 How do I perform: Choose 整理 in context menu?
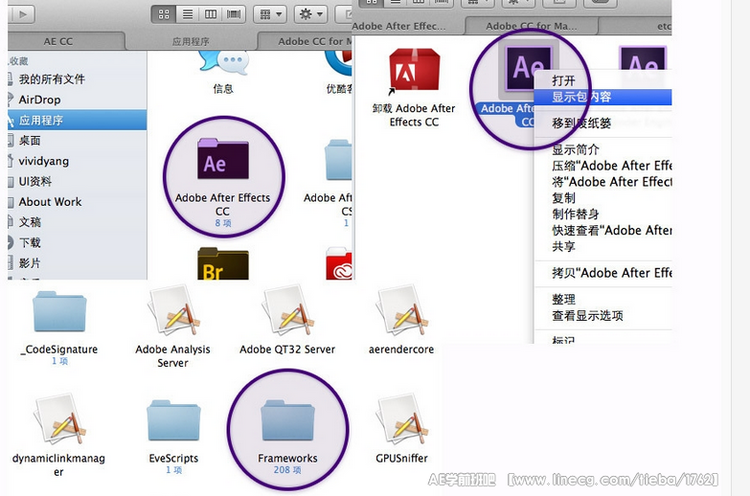point(603,299)
